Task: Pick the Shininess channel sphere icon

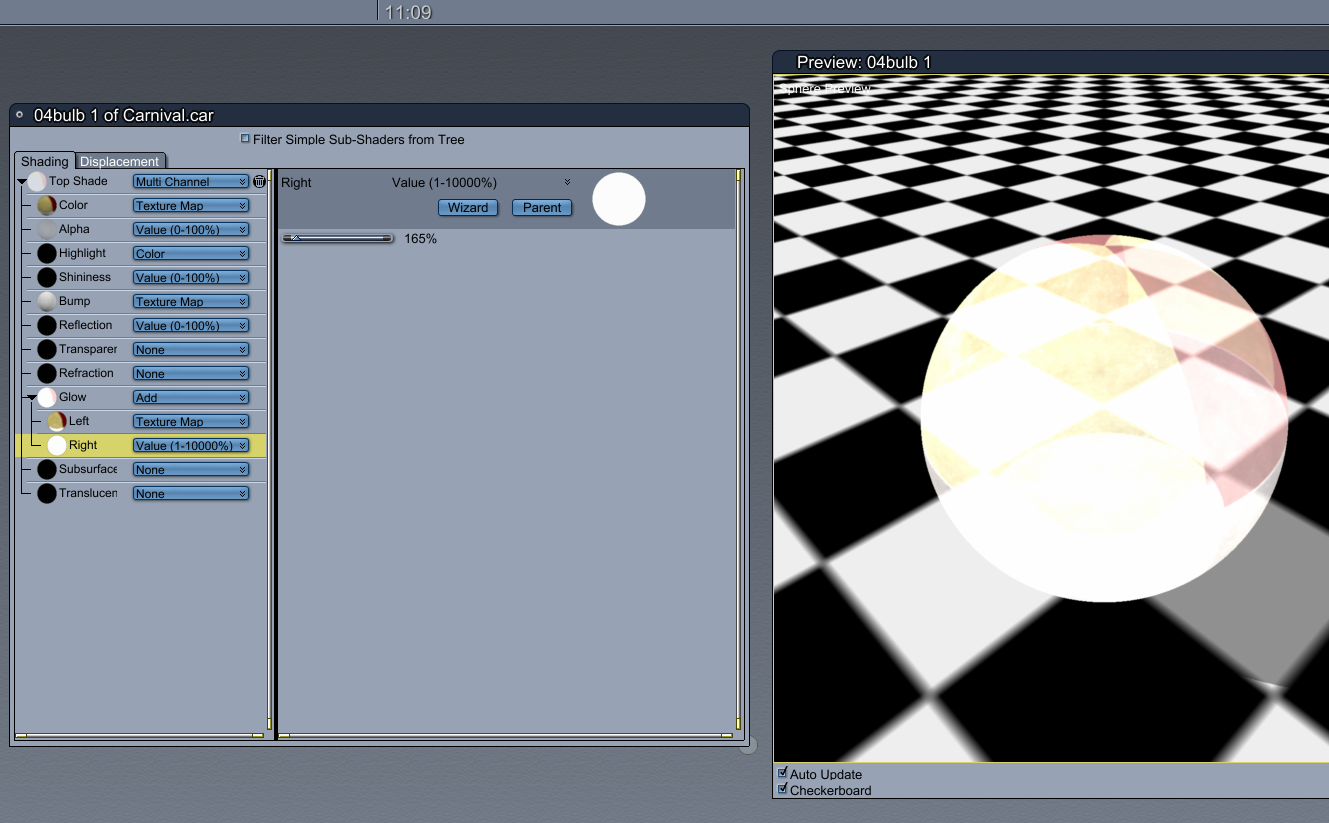Action: click(x=47, y=278)
